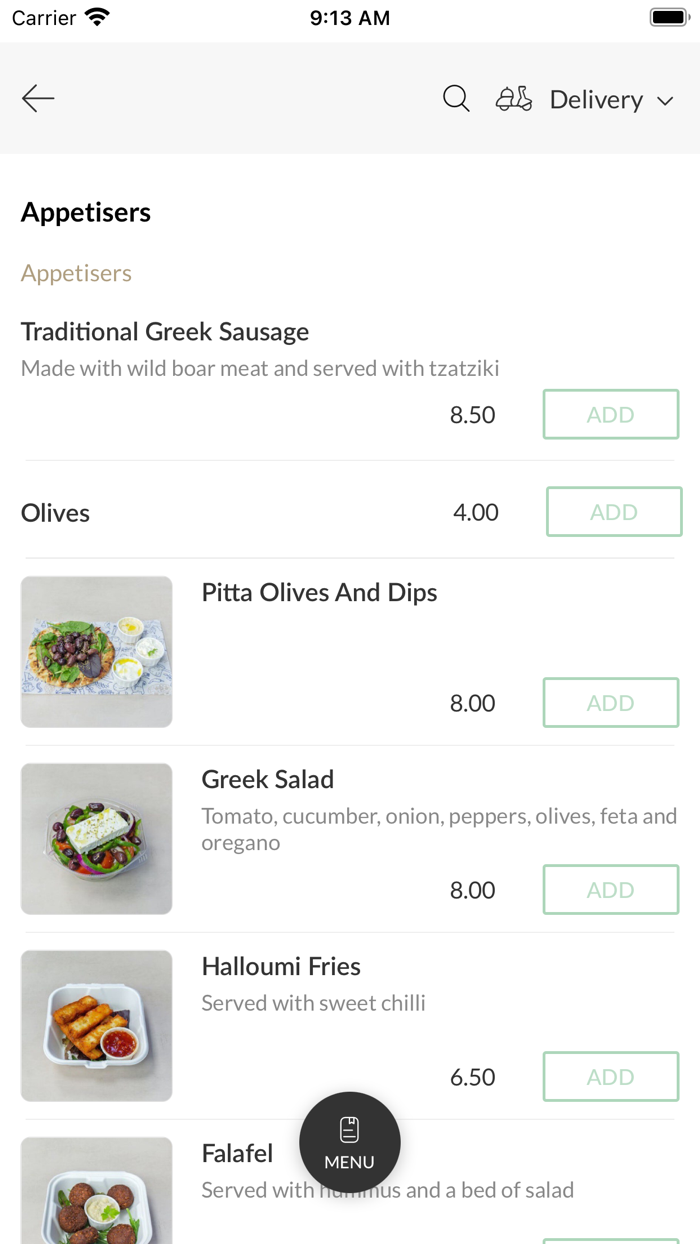Tap the delivery scooter icon
Screen dimensions: 700x1244
coord(514,99)
